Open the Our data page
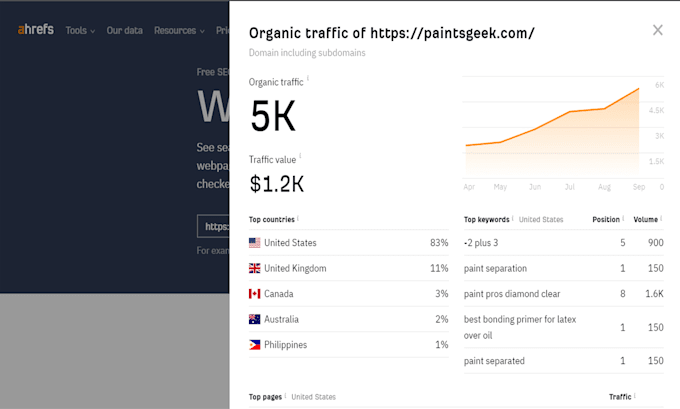Image resolution: width=680 pixels, height=409 pixels. (124, 30)
